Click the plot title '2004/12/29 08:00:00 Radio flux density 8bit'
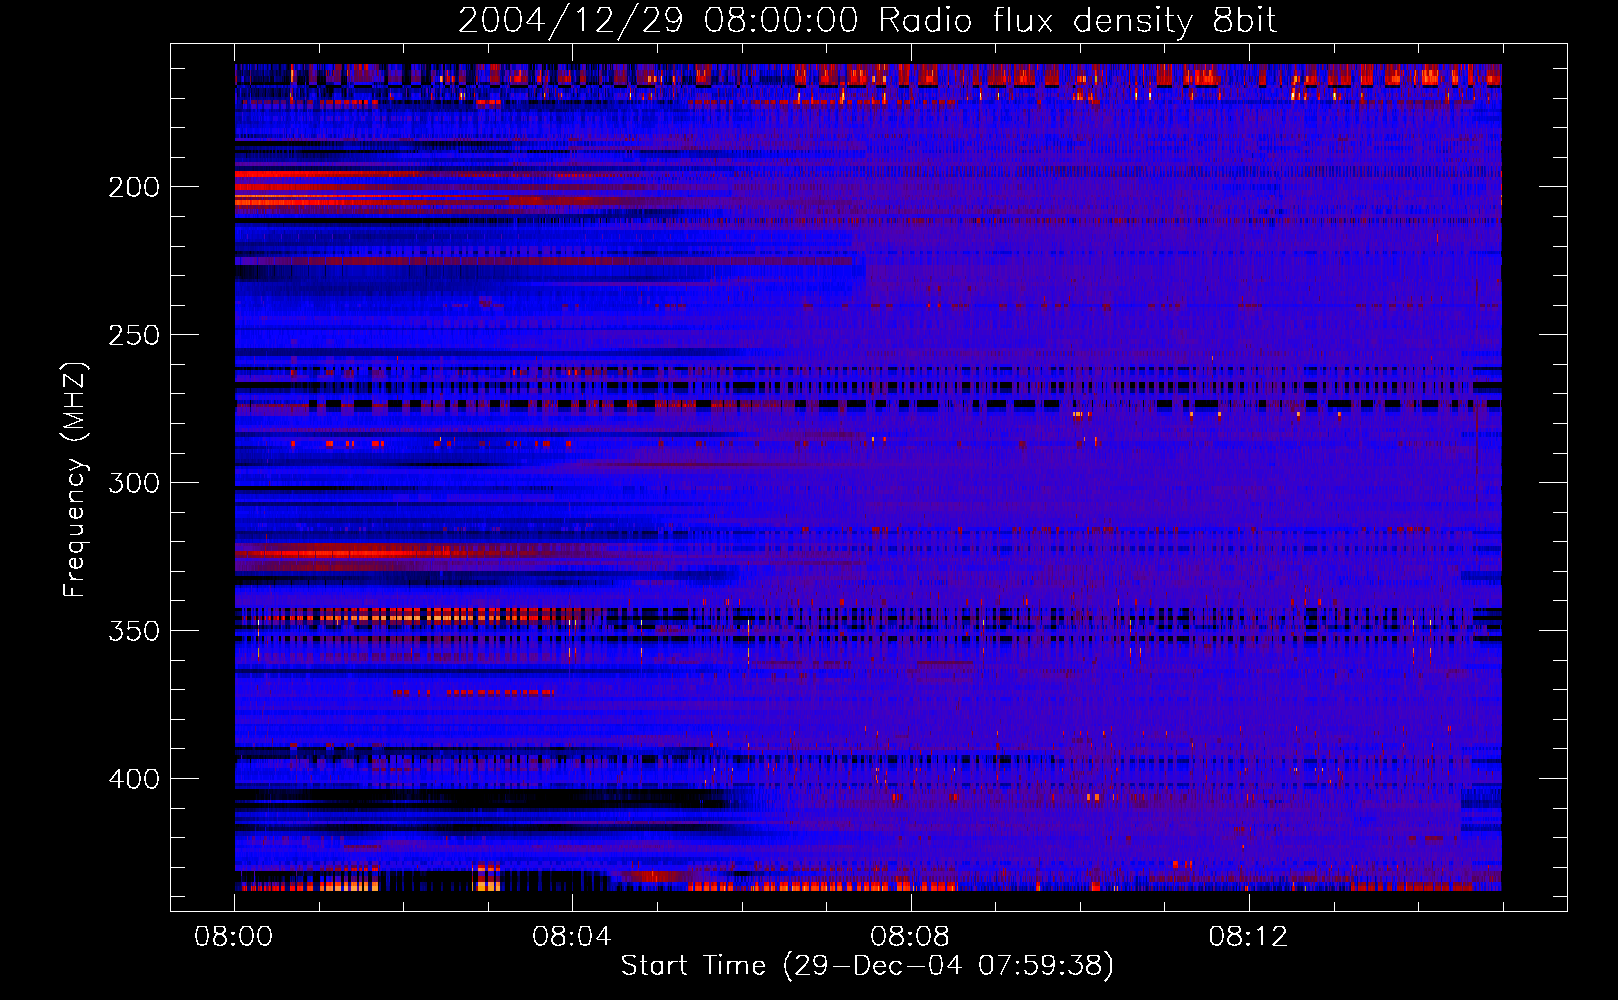The image size is (1618, 1000). click(867, 21)
